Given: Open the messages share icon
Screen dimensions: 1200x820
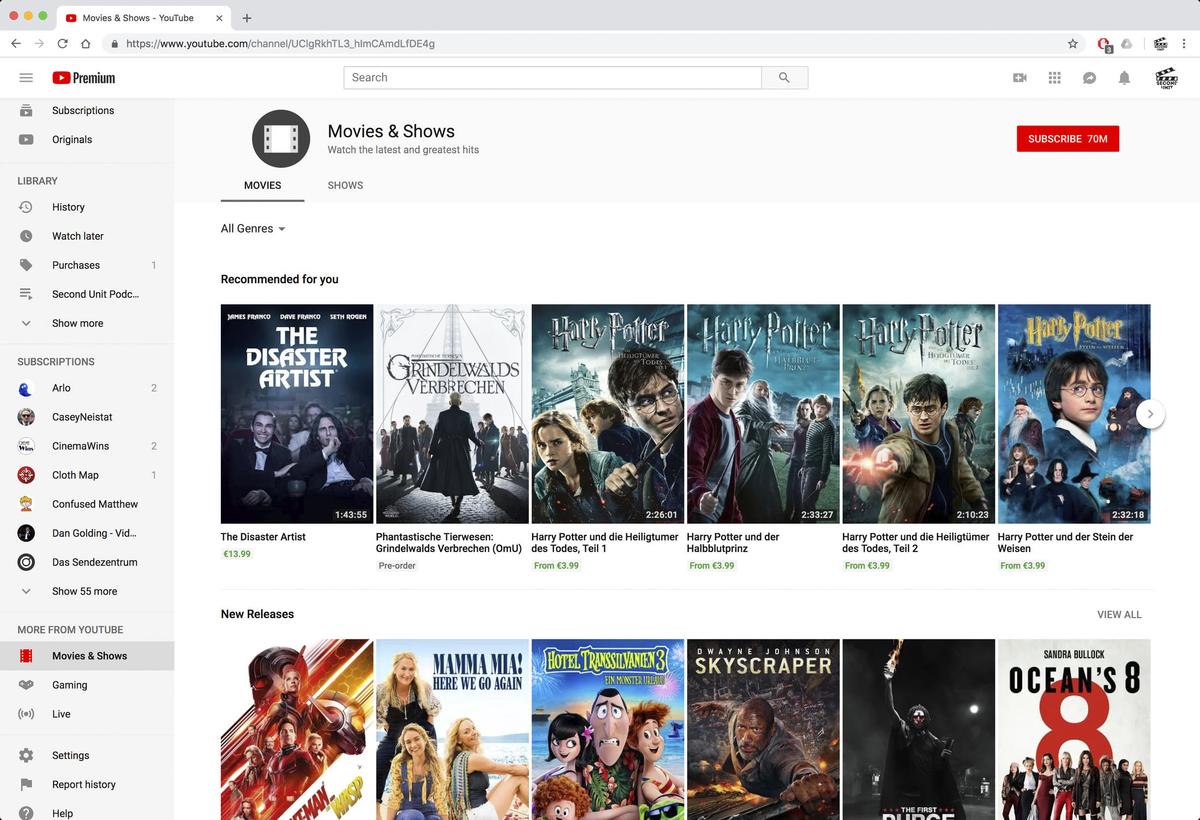Looking at the screenshot, I should point(1090,78).
